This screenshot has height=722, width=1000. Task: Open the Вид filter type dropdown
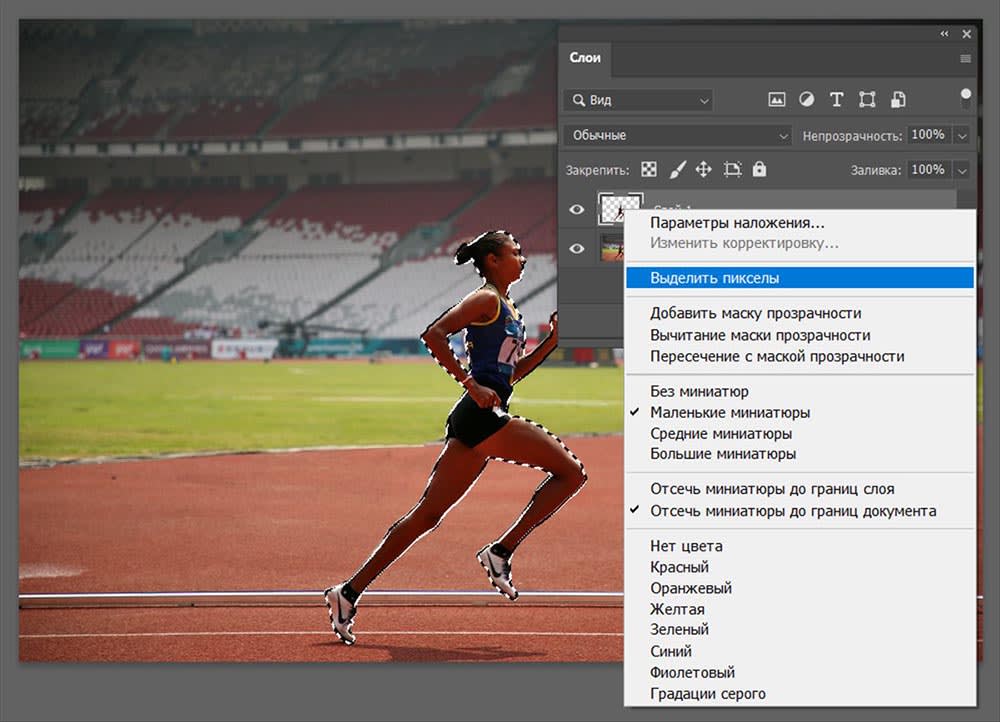pyautogui.click(x=638, y=100)
